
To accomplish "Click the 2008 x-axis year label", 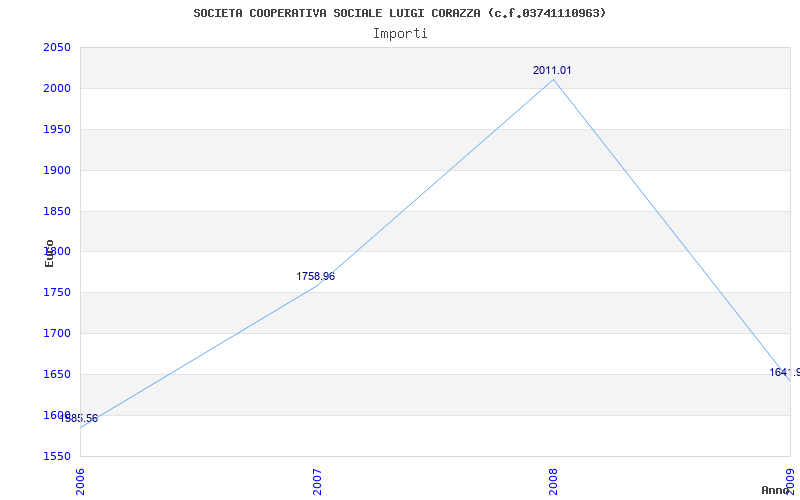I will tap(554, 482).
